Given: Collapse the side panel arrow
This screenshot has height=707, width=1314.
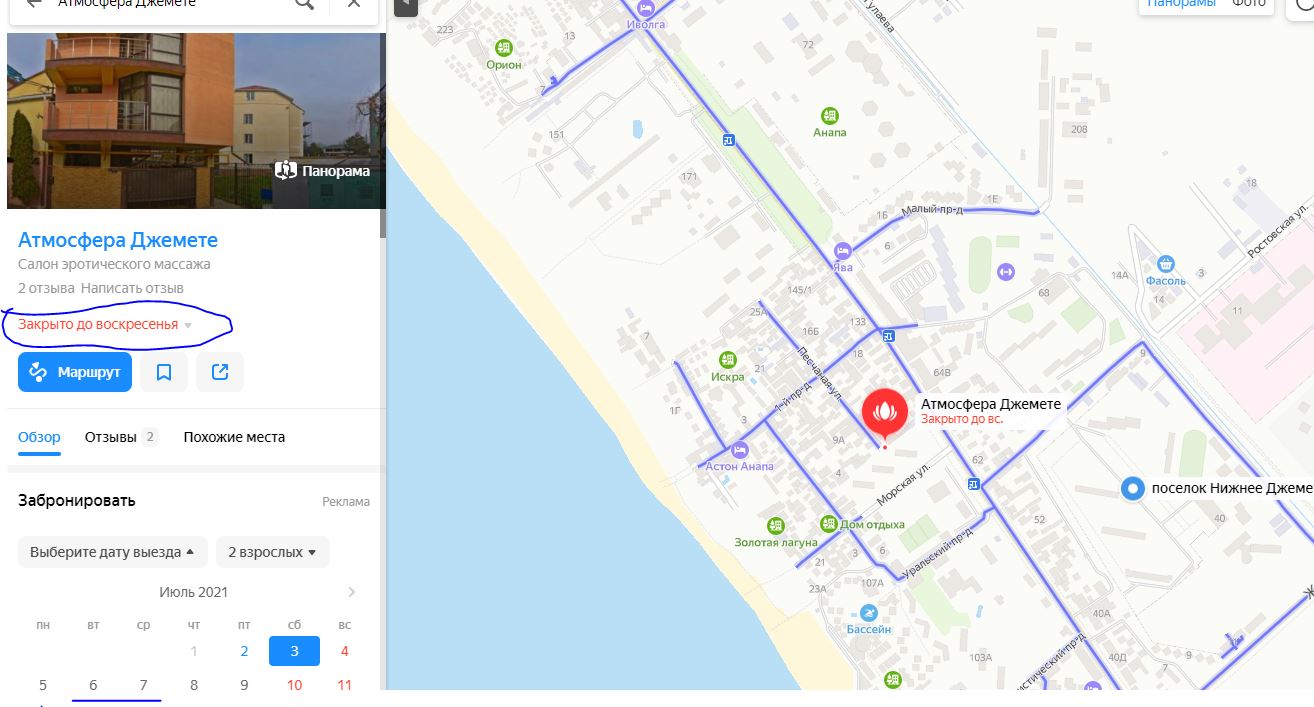Looking at the screenshot, I should 405,6.
